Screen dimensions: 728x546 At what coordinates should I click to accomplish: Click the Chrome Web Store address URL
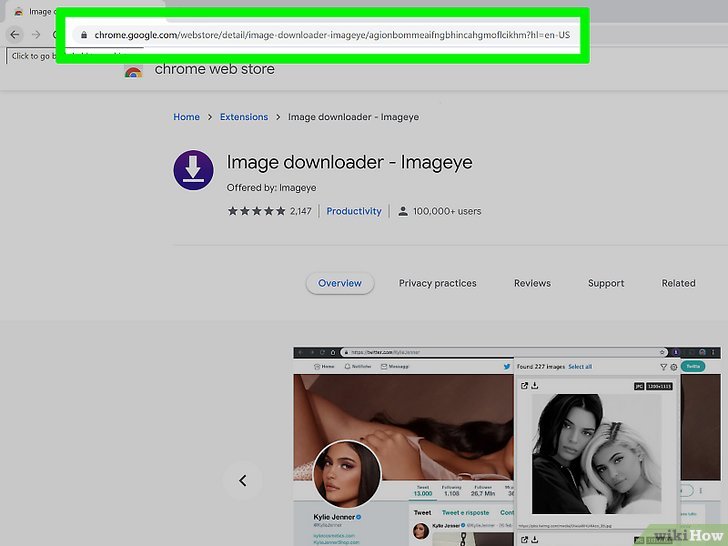[x=332, y=35]
